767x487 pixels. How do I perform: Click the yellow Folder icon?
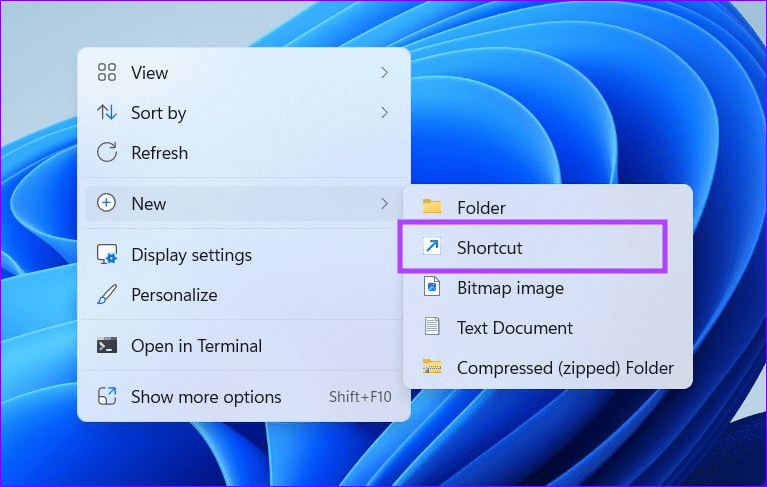click(432, 207)
